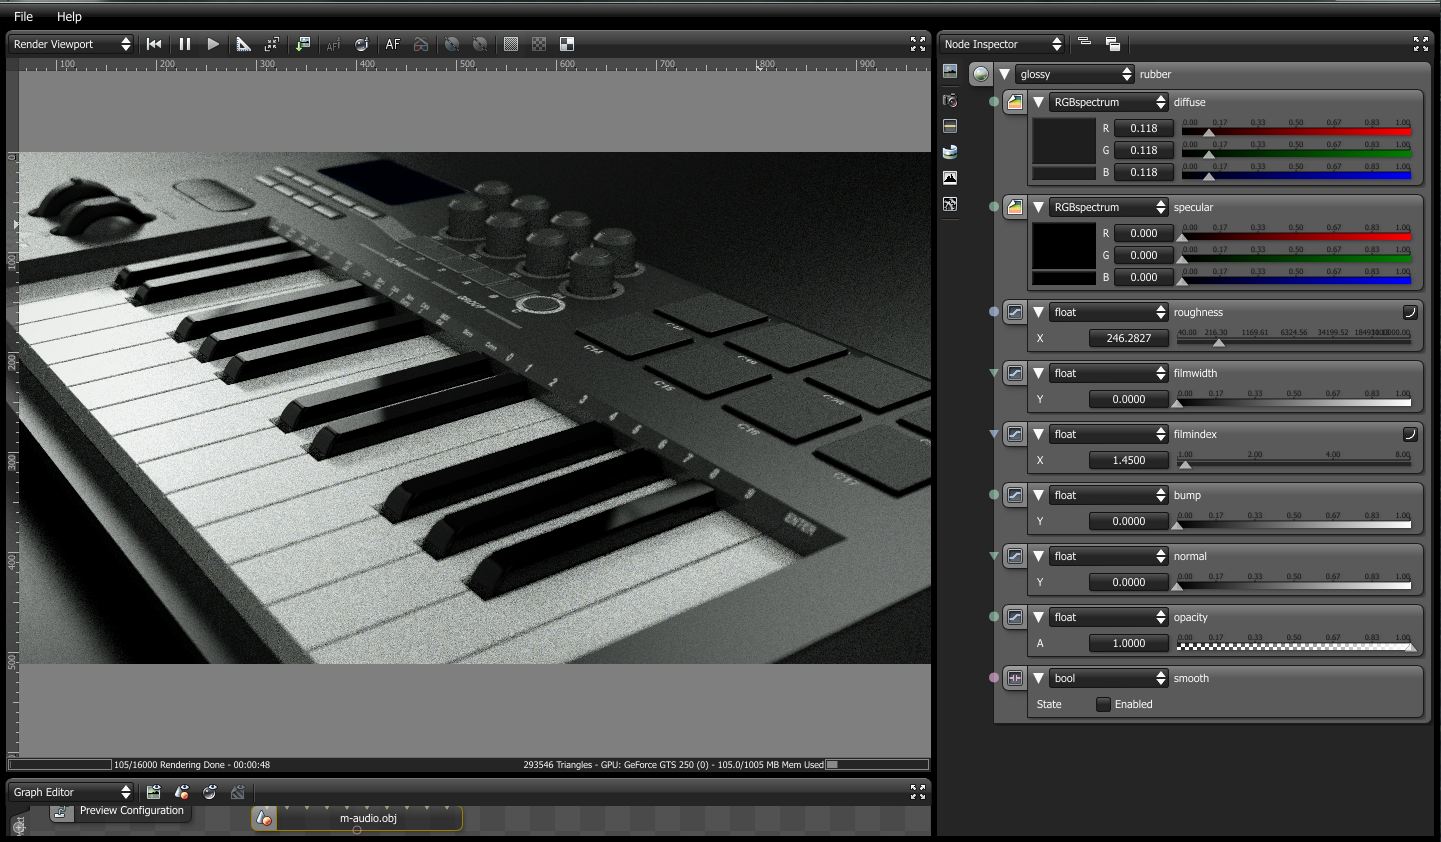Image resolution: width=1441 pixels, height=842 pixels.
Task: Collapse the diffuse parameter section
Action: point(1038,102)
